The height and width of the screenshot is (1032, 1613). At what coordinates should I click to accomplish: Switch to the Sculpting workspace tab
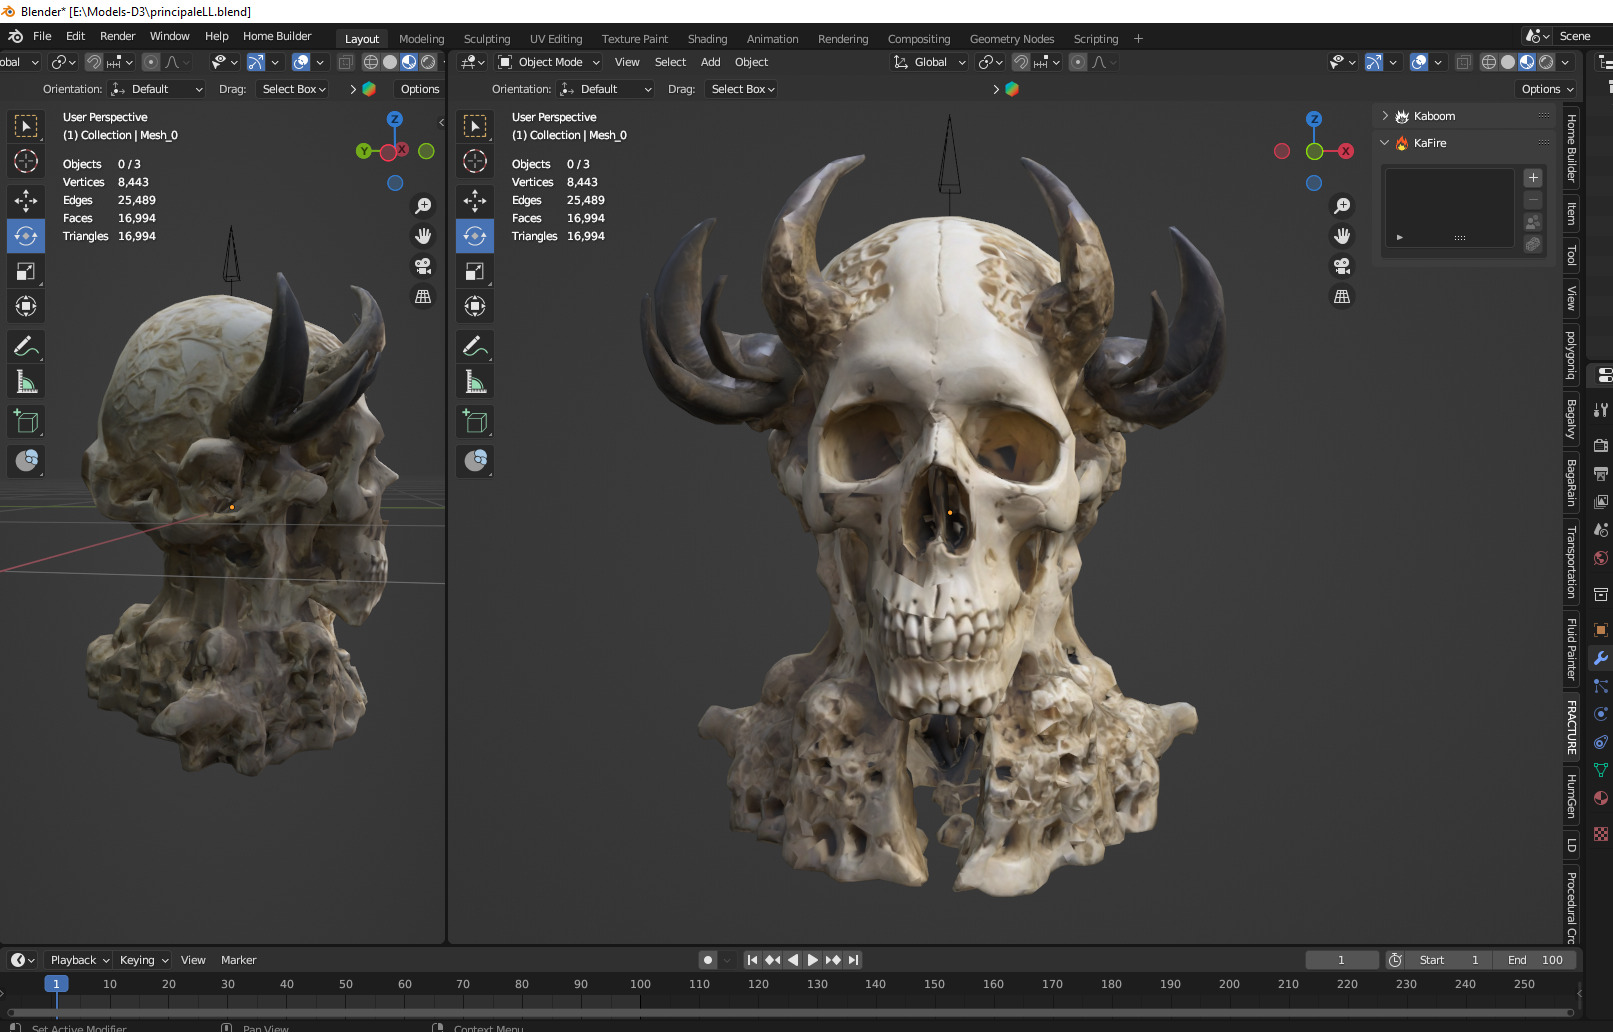[487, 39]
